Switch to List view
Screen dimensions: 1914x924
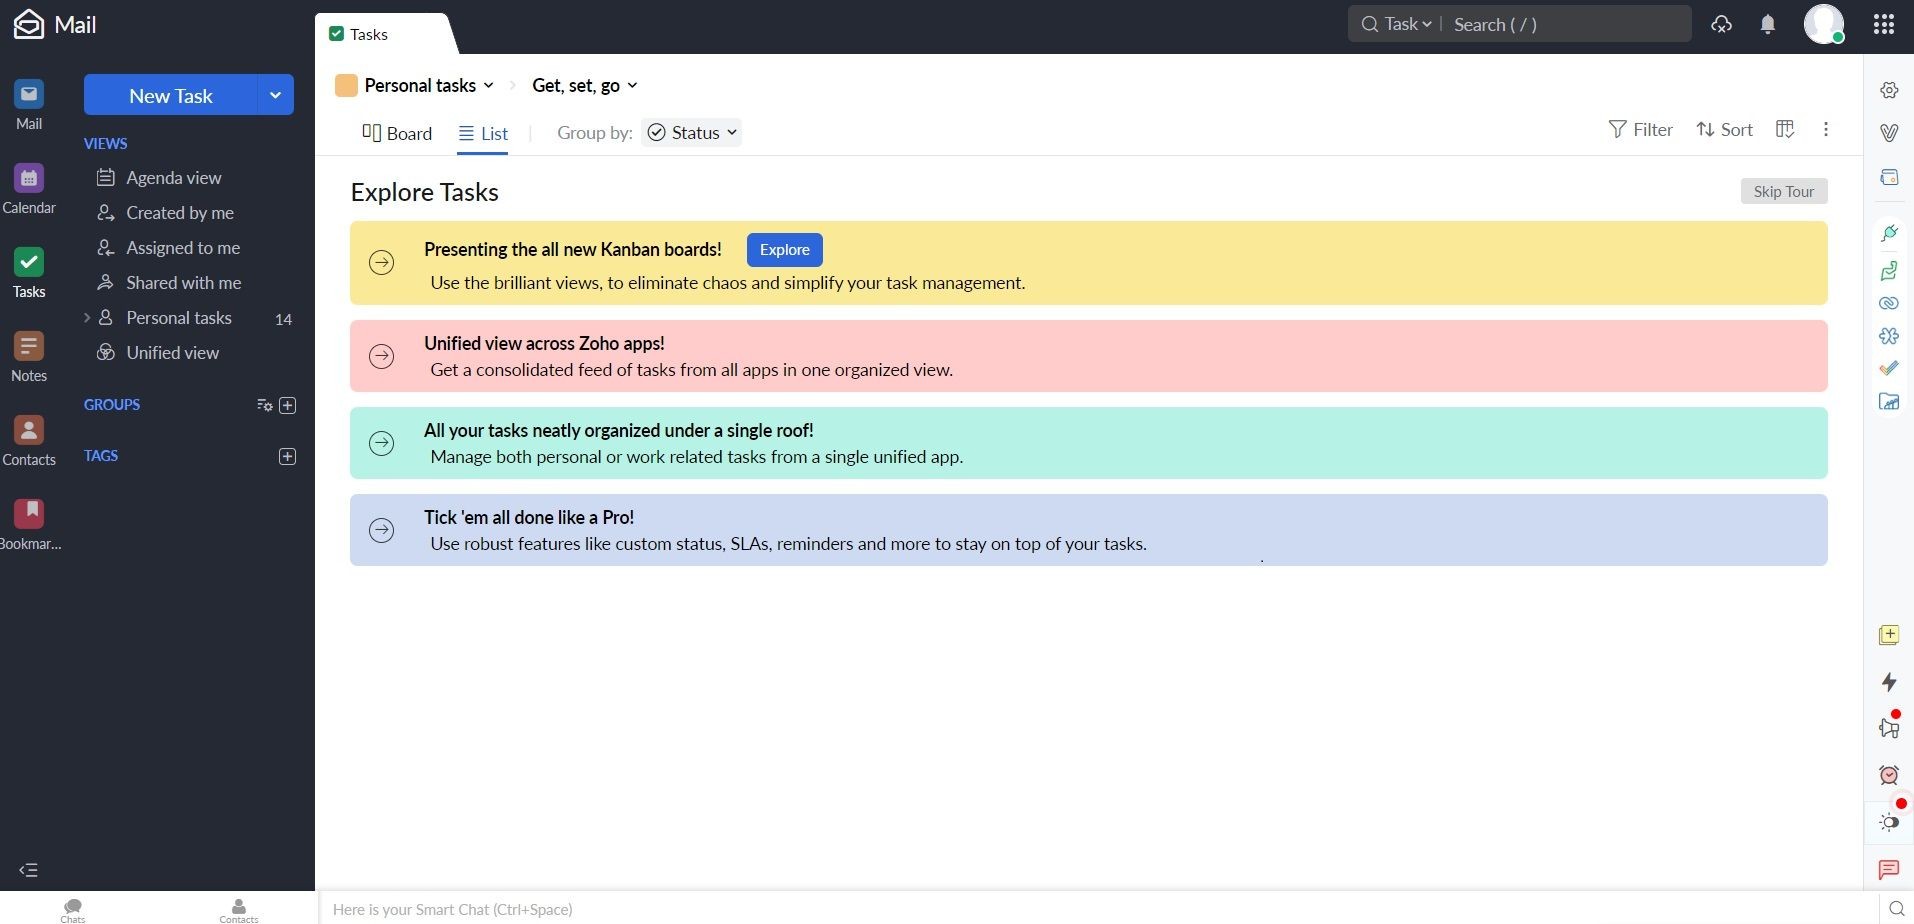click(x=483, y=133)
